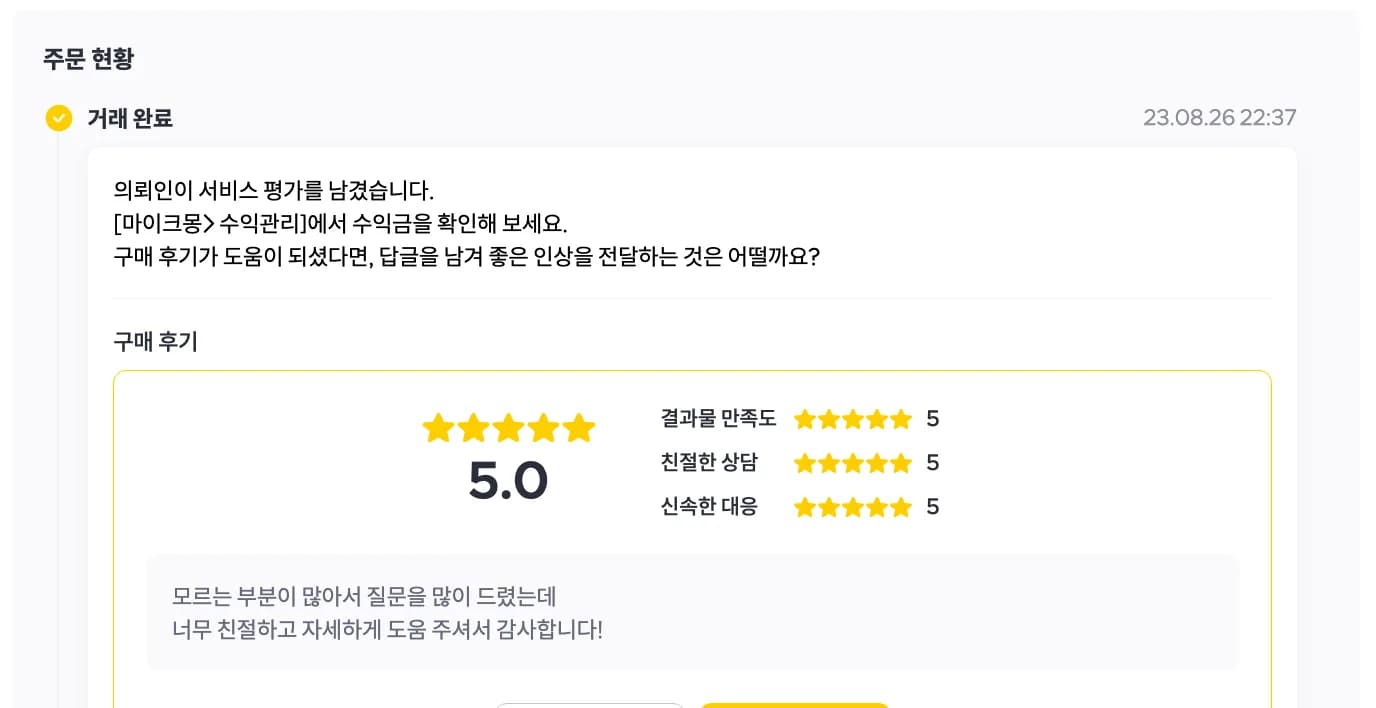Click the 23.08.26 22:37 timestamp
1376x708 pixels.
pyautogui.click(x=1220, y=118)
